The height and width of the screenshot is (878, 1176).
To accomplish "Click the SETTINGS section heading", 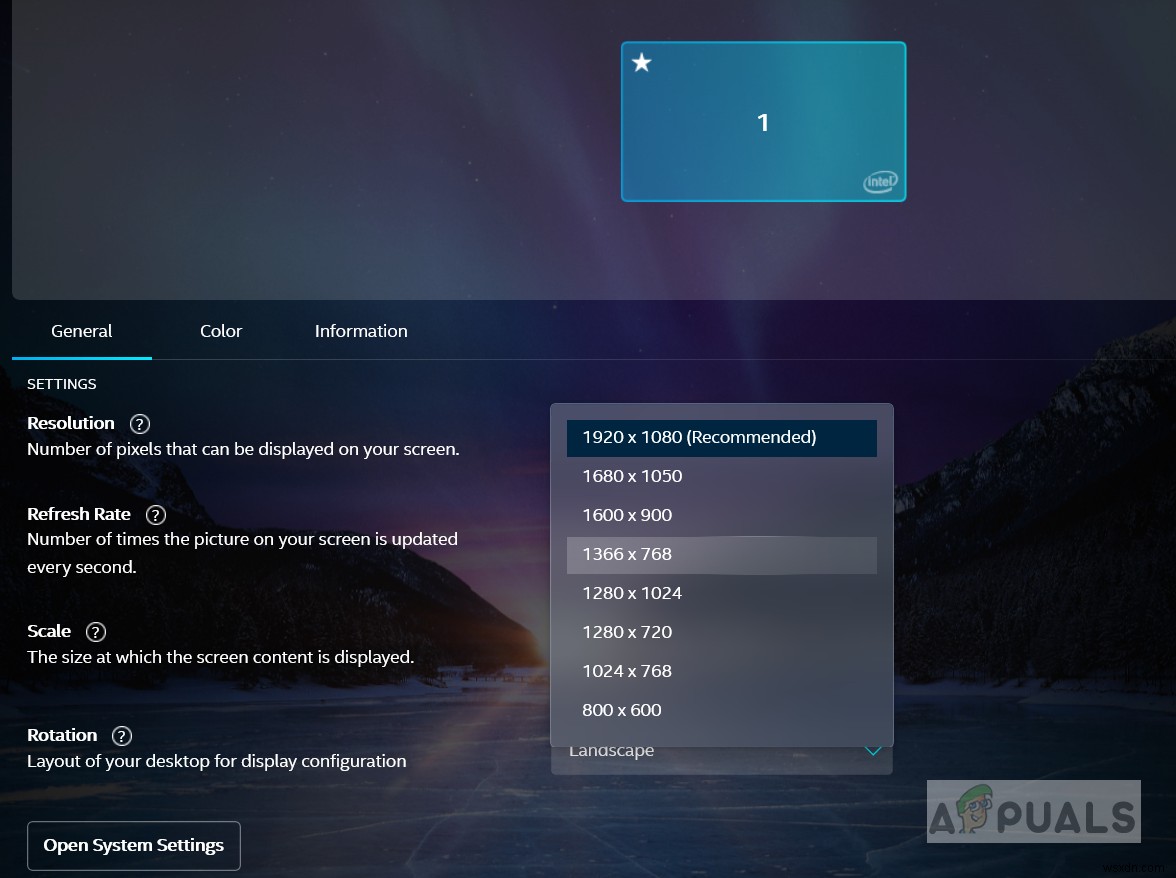I will [x=62, y=385].
